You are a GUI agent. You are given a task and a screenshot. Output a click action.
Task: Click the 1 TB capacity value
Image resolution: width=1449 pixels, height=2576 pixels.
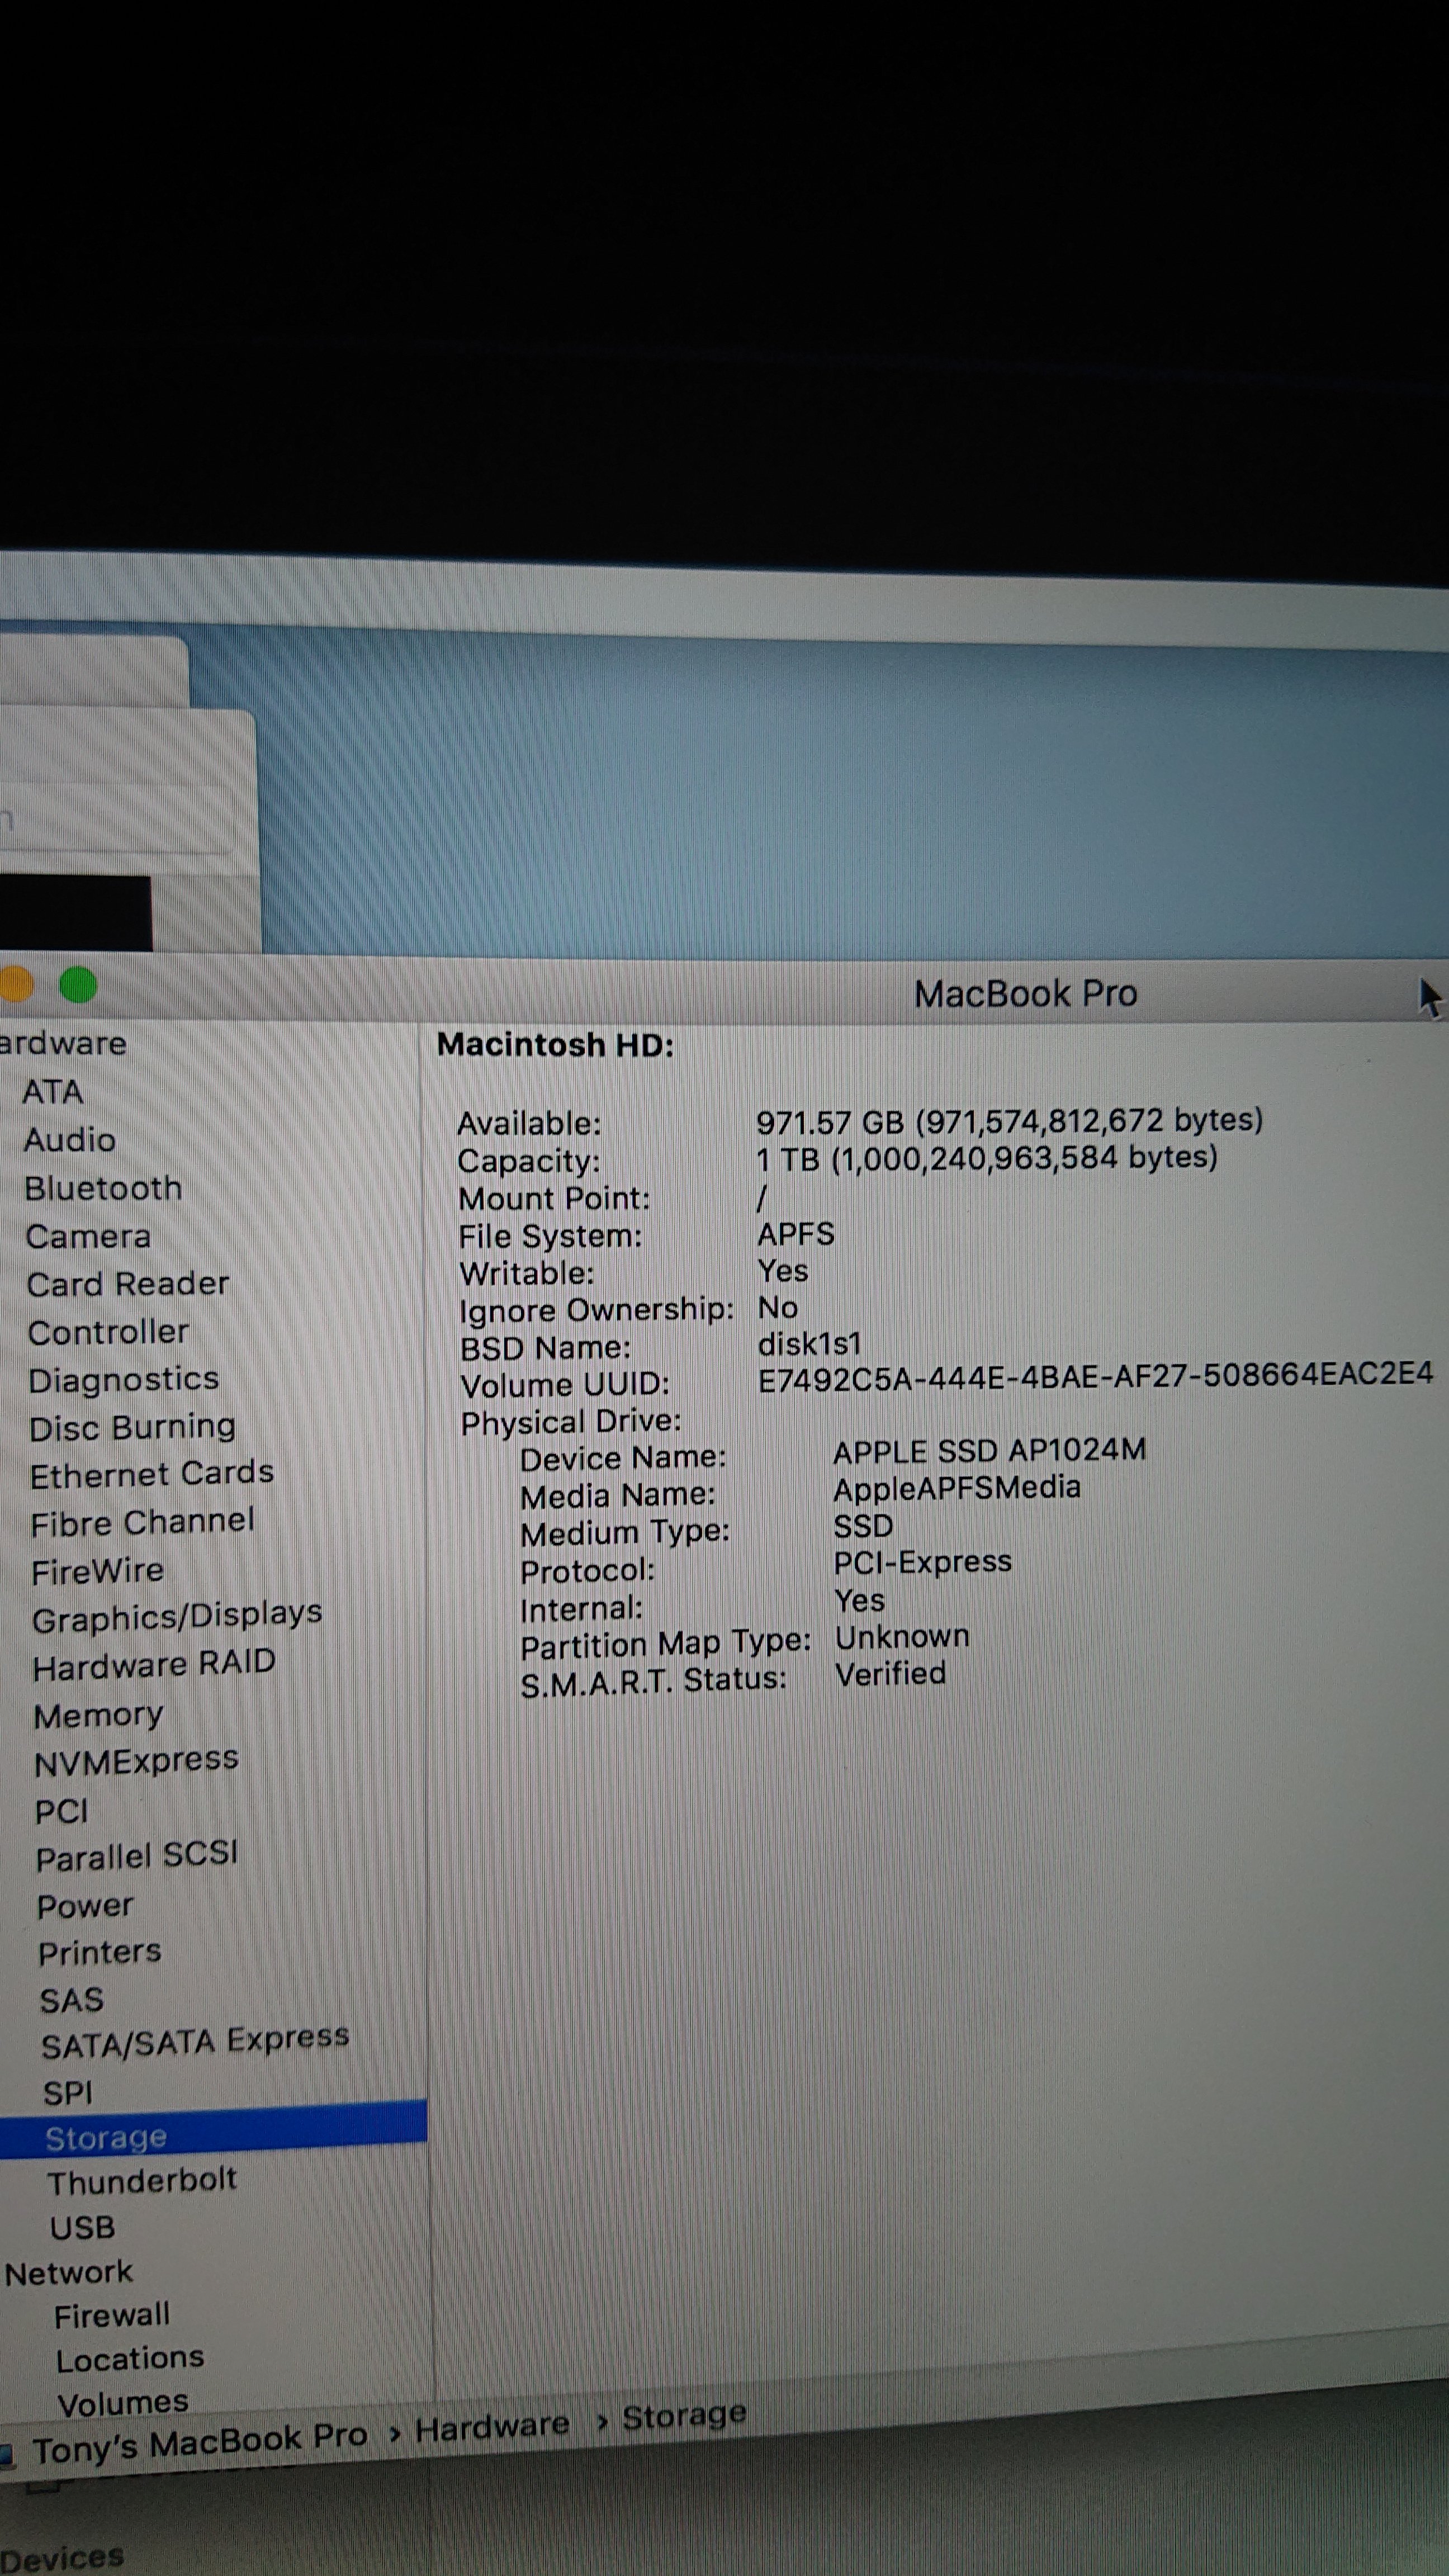986,1159
